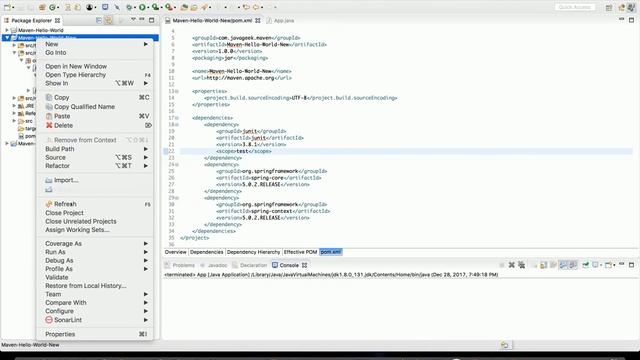
Task: Expand the Build Path submenu
Action: click(x=95, y=149)
